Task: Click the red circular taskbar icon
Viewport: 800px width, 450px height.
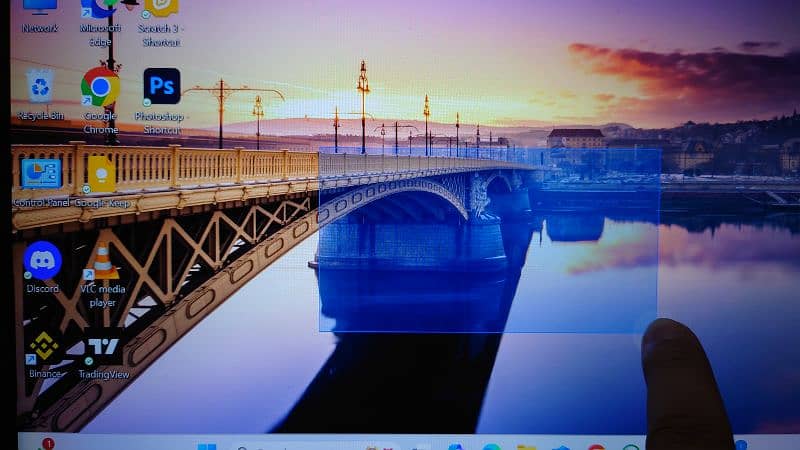Action: point(596,447)
